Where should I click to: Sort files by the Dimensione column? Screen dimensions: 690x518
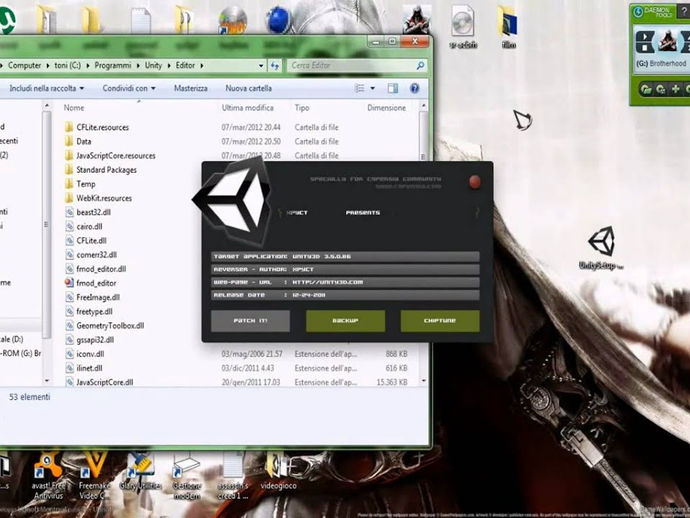click(x=386, y=108)
